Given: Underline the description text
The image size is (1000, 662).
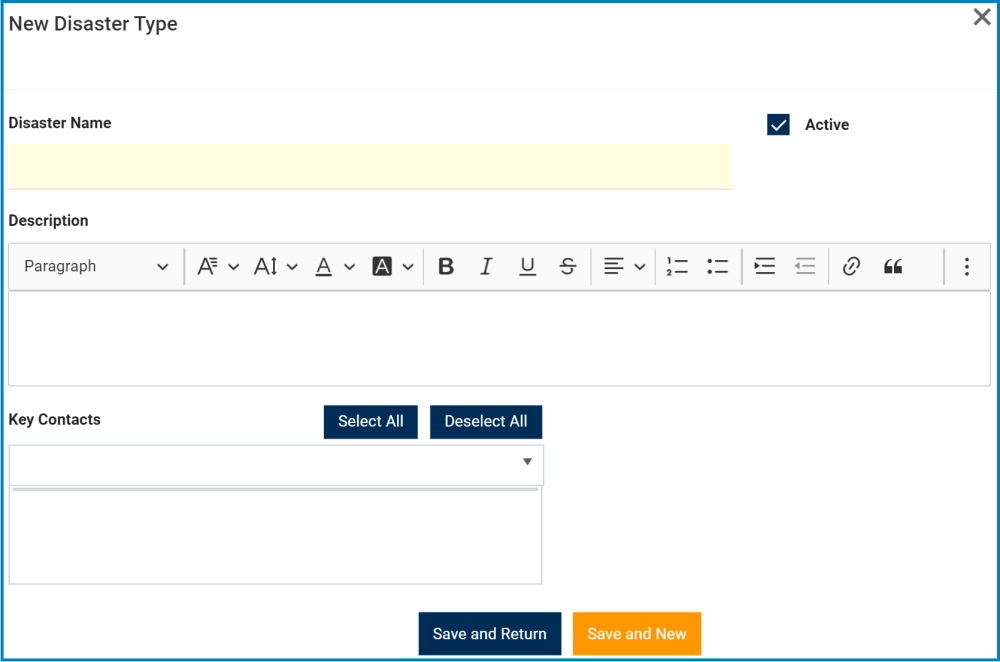Looking at the screenshot, I should coord(527,267).
